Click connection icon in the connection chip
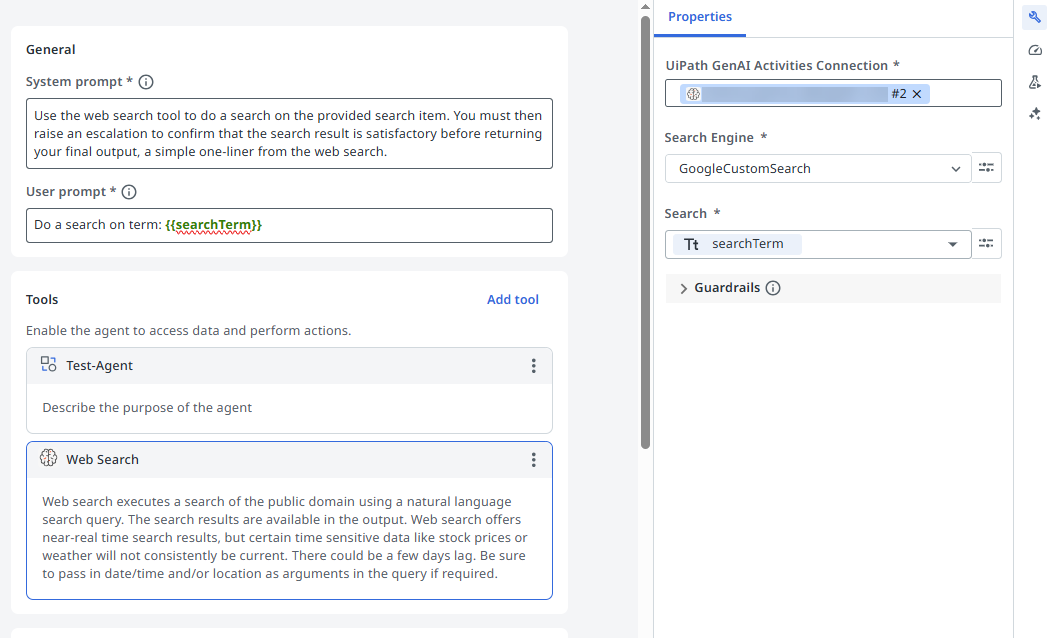 click(693, 94)
